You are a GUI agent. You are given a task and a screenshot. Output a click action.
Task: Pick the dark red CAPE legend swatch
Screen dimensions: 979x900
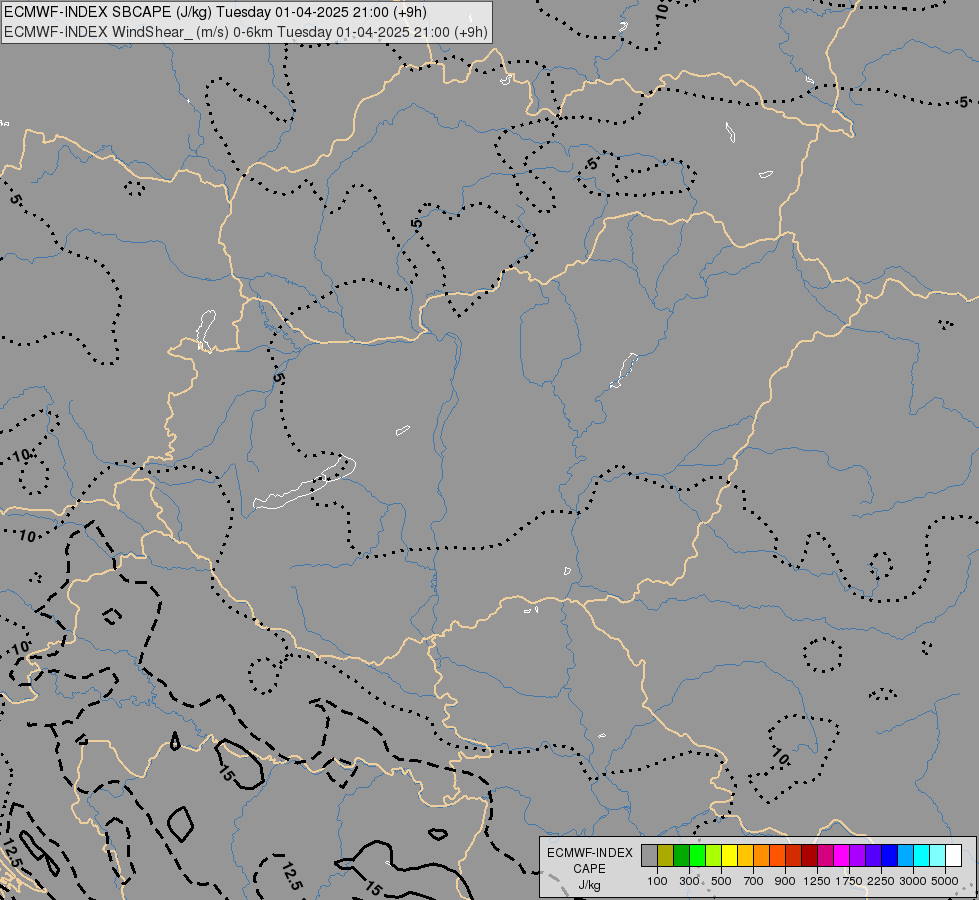(x=810, y=855)
